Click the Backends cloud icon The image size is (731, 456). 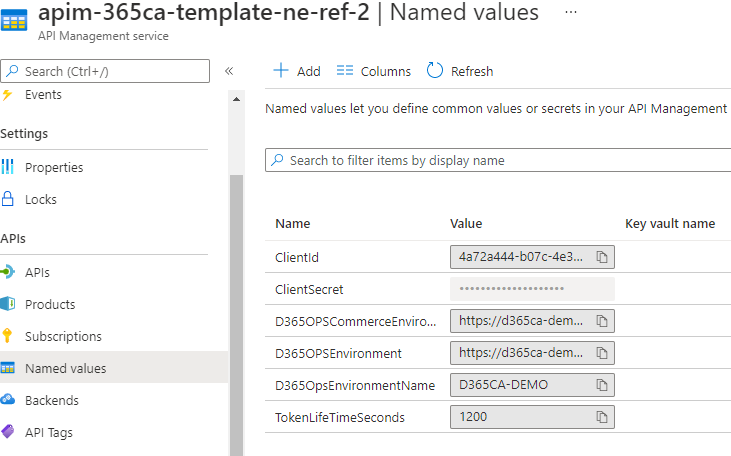(7, 400)
